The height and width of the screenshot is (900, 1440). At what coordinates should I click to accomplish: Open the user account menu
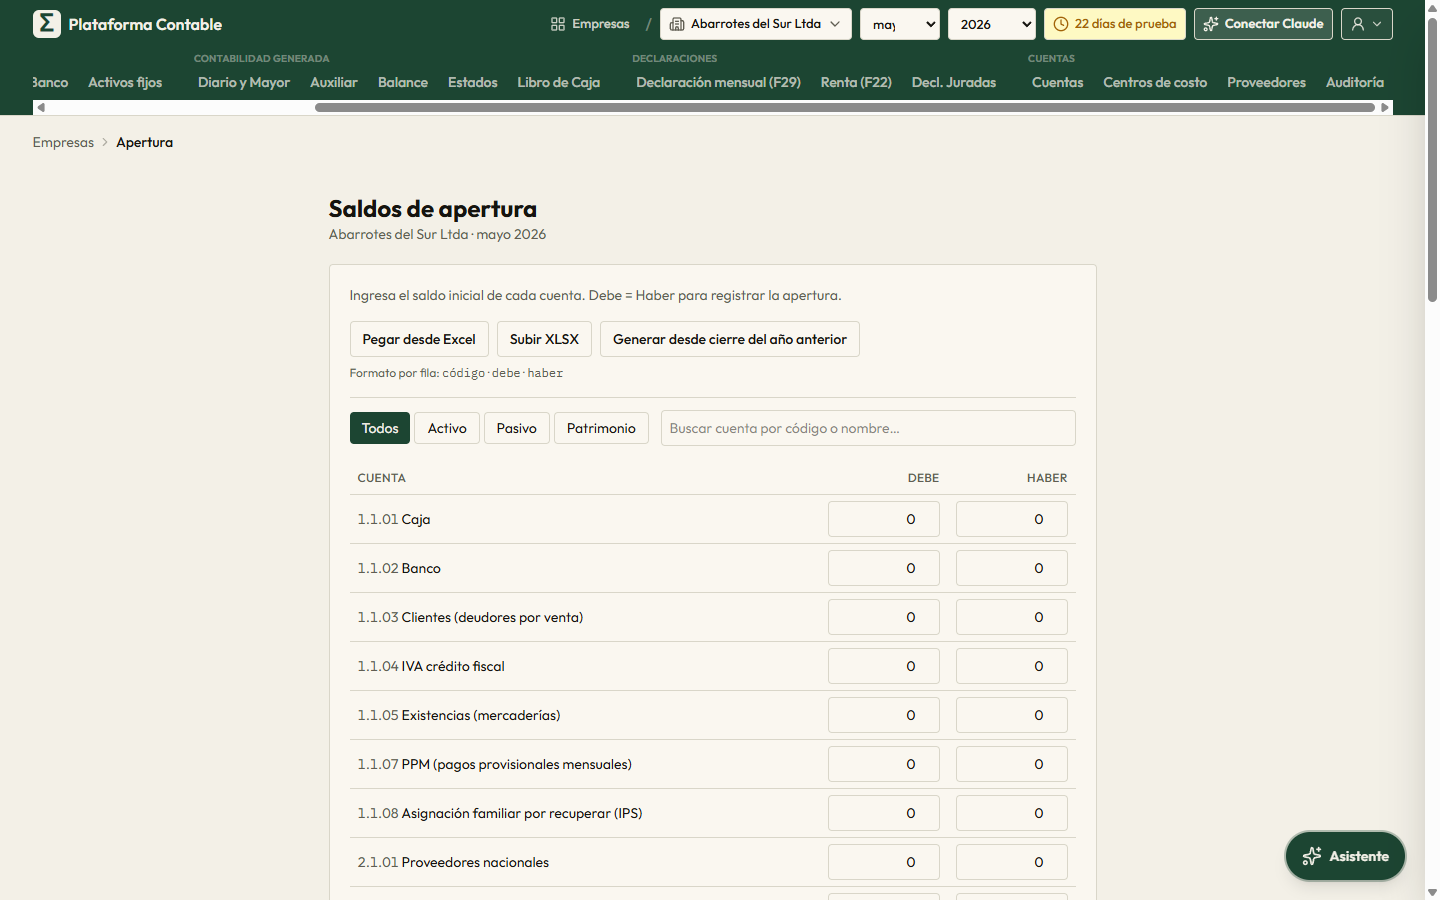(1367, 24)
